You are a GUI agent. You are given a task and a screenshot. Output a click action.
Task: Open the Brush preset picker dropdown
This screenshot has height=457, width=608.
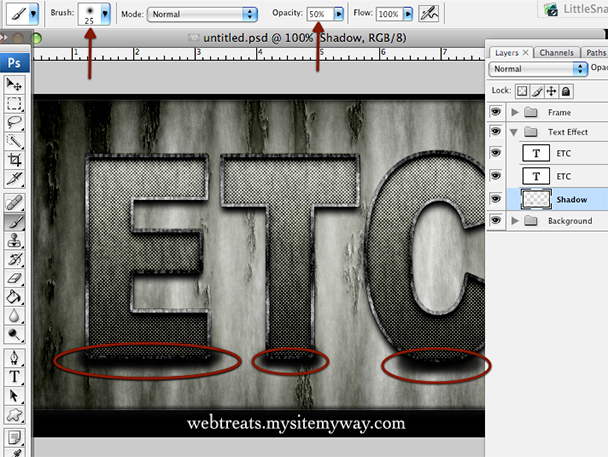105,14
